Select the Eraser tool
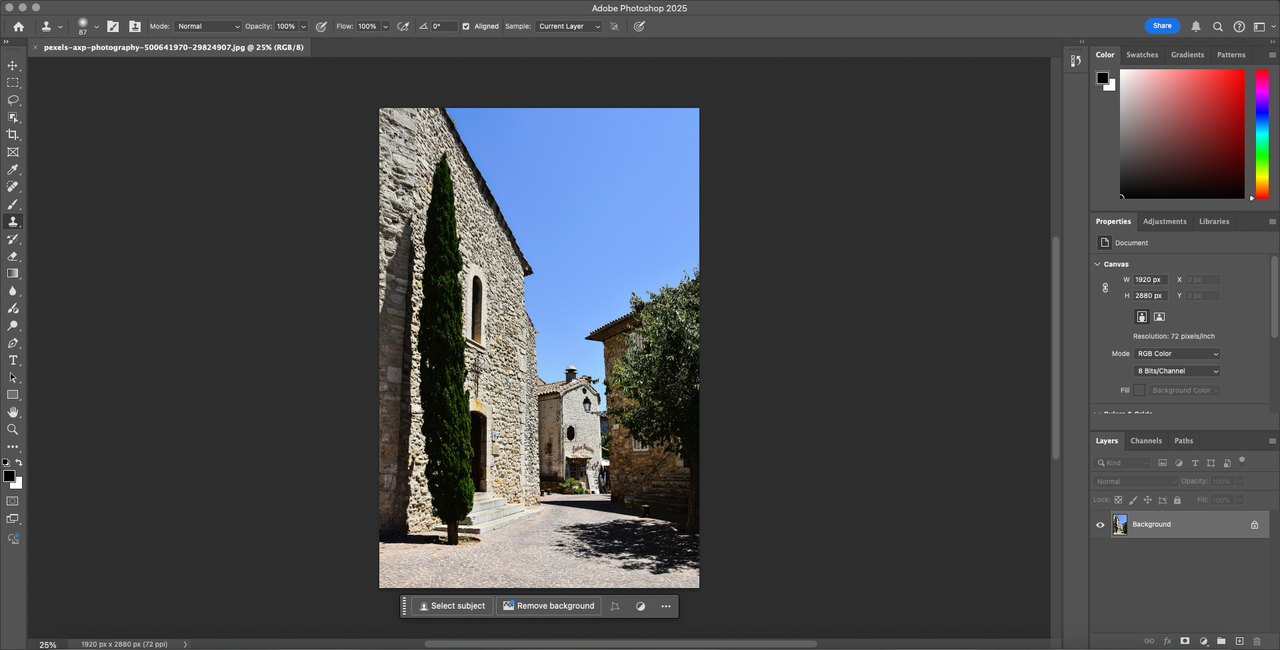This screenshot has width=1280, height=650. click(x=13, y=256)
